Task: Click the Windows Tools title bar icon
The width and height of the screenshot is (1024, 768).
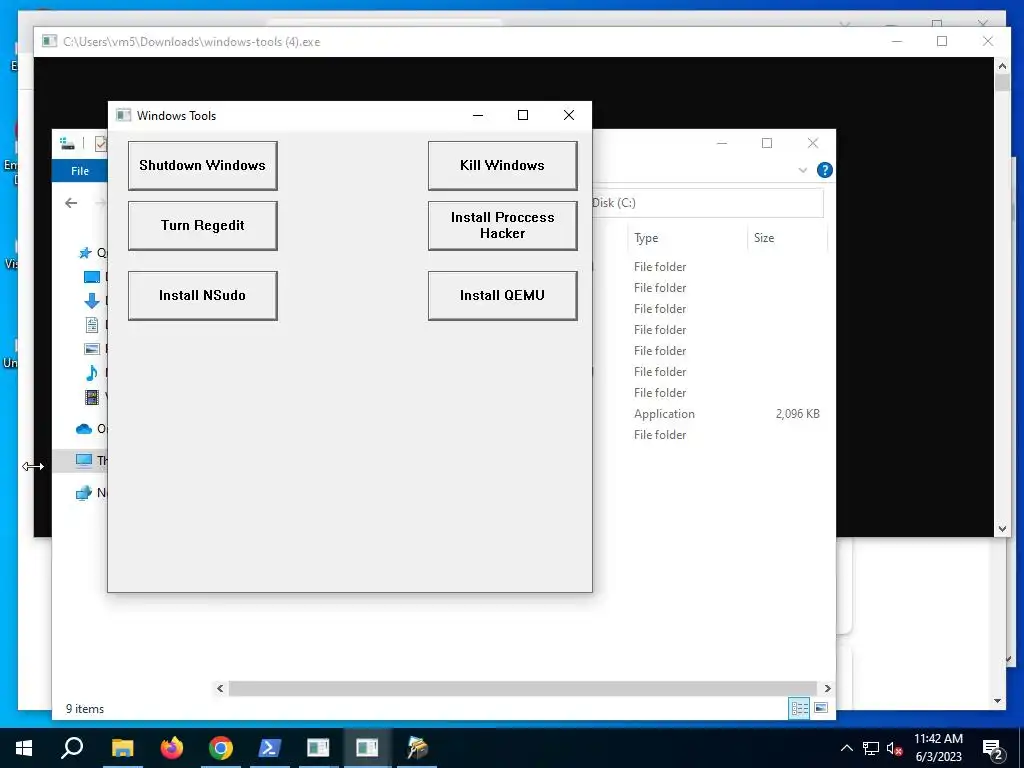Action: coord(123,116)
